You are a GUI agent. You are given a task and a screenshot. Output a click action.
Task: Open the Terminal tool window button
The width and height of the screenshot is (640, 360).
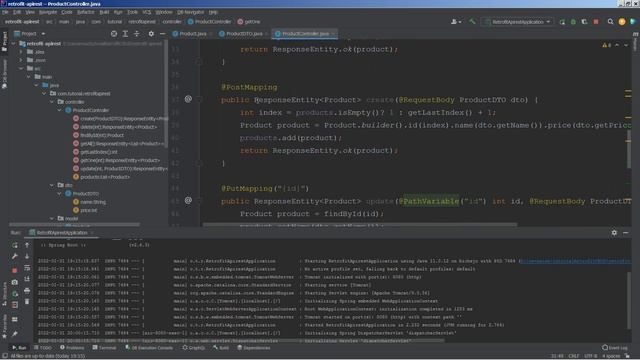click(104, 348)
